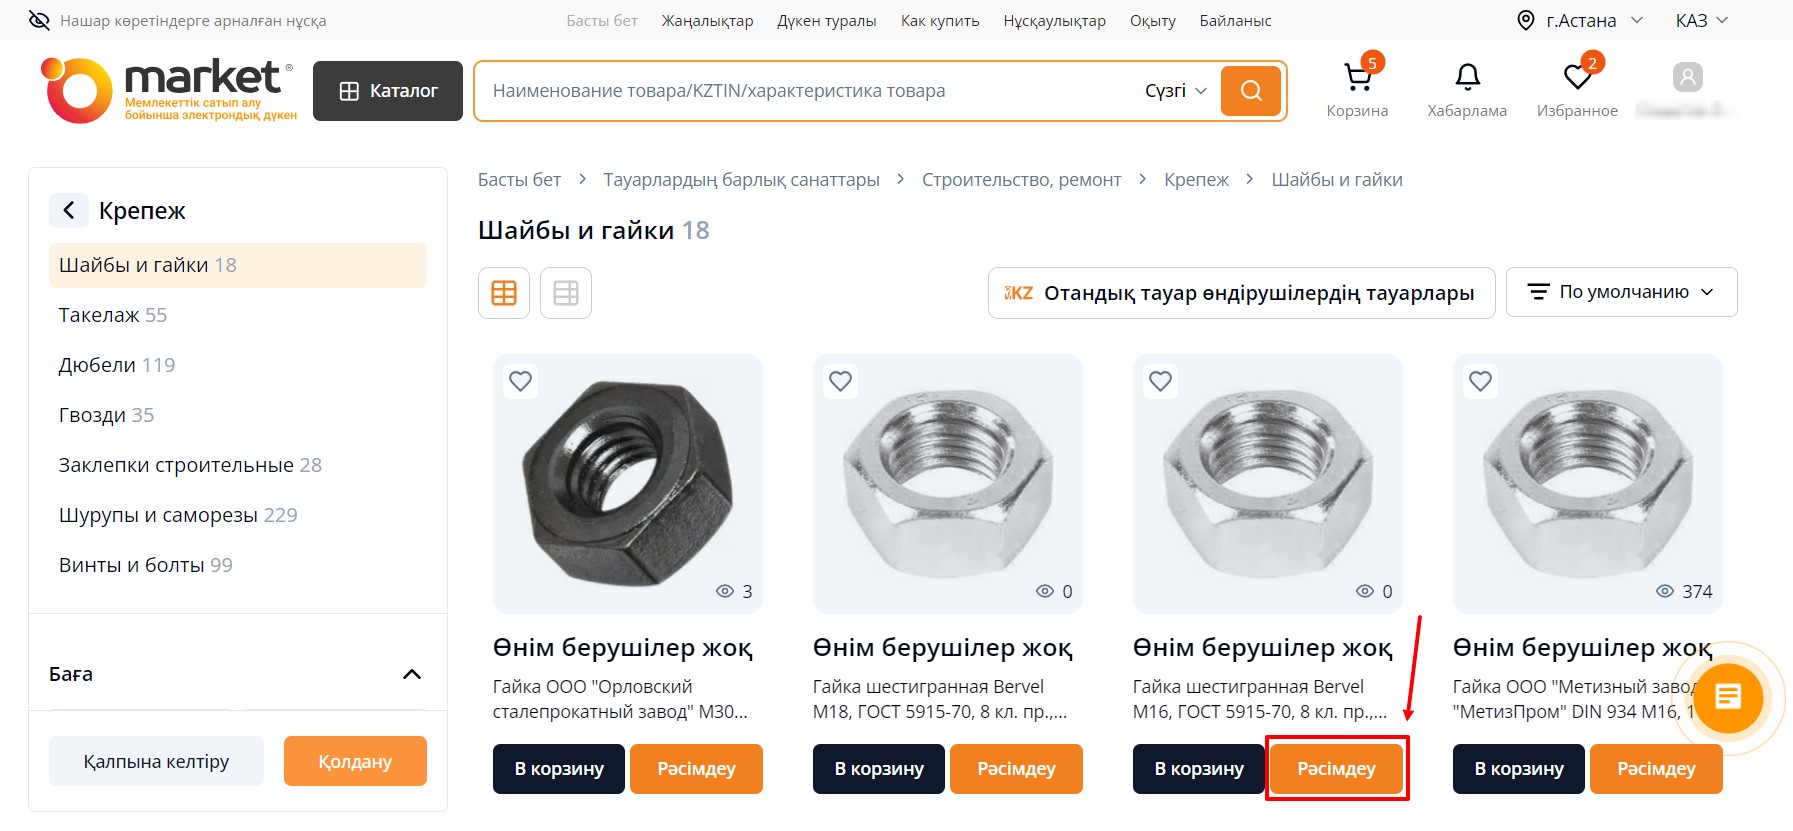
Task: Click the market logo
Action: tap(168, 90)
